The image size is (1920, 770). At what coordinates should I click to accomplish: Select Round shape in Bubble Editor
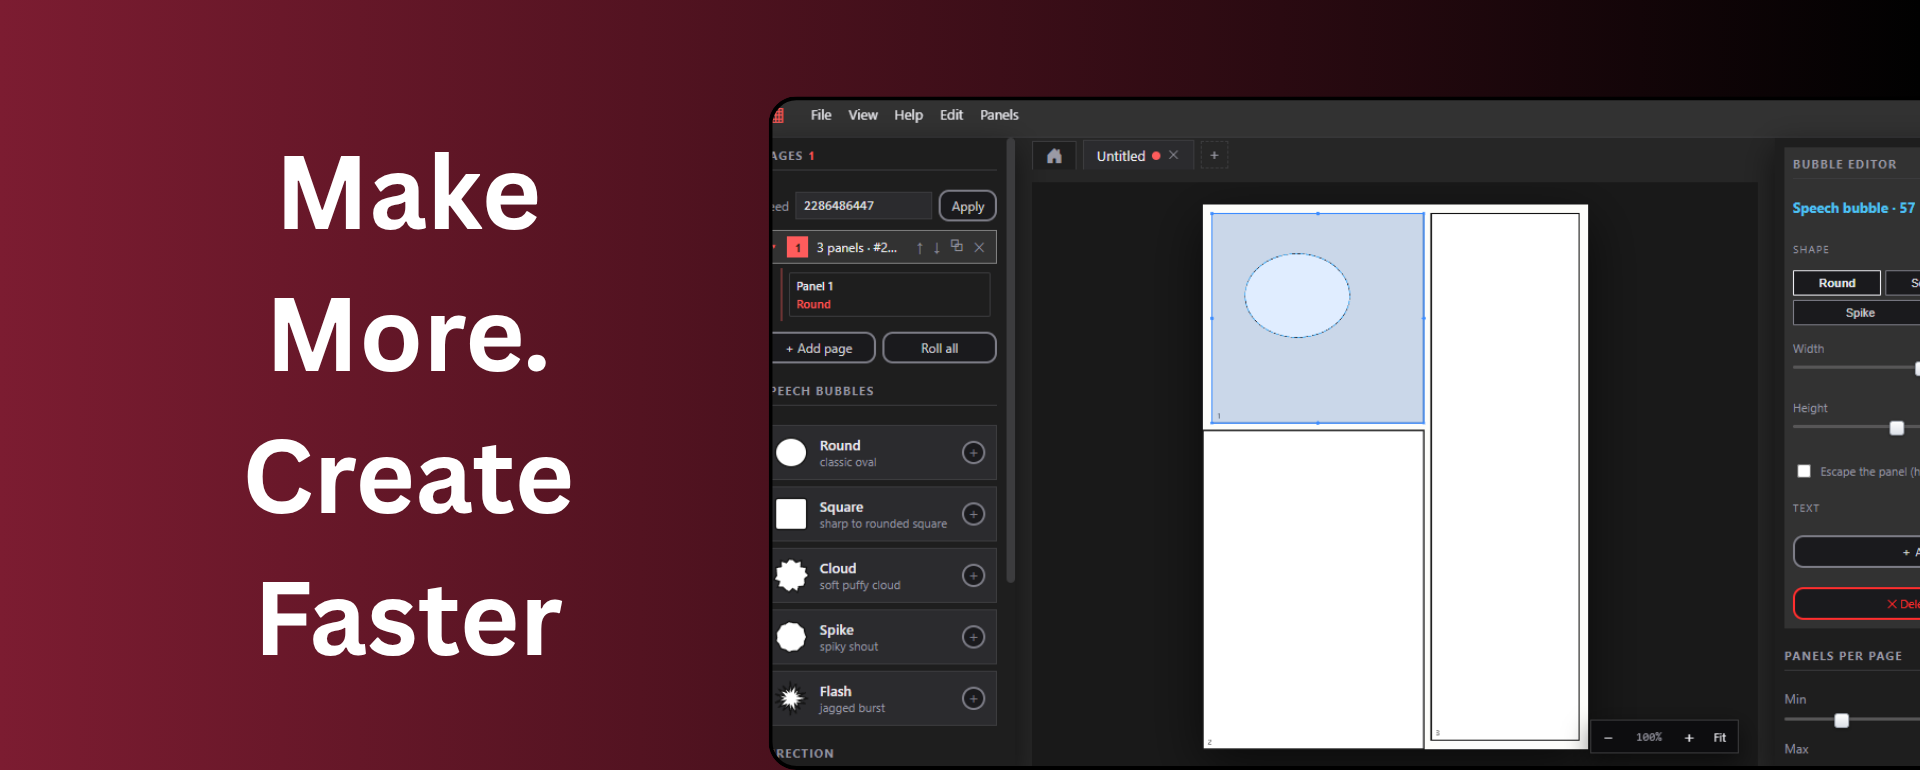pos(1836,283)
